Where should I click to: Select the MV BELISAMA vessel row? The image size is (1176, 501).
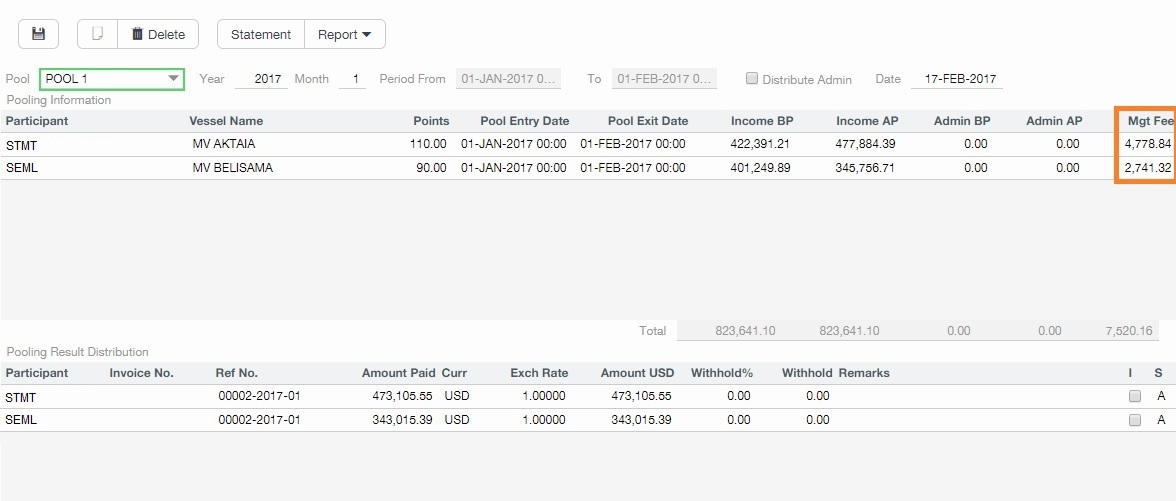(232, 168)
